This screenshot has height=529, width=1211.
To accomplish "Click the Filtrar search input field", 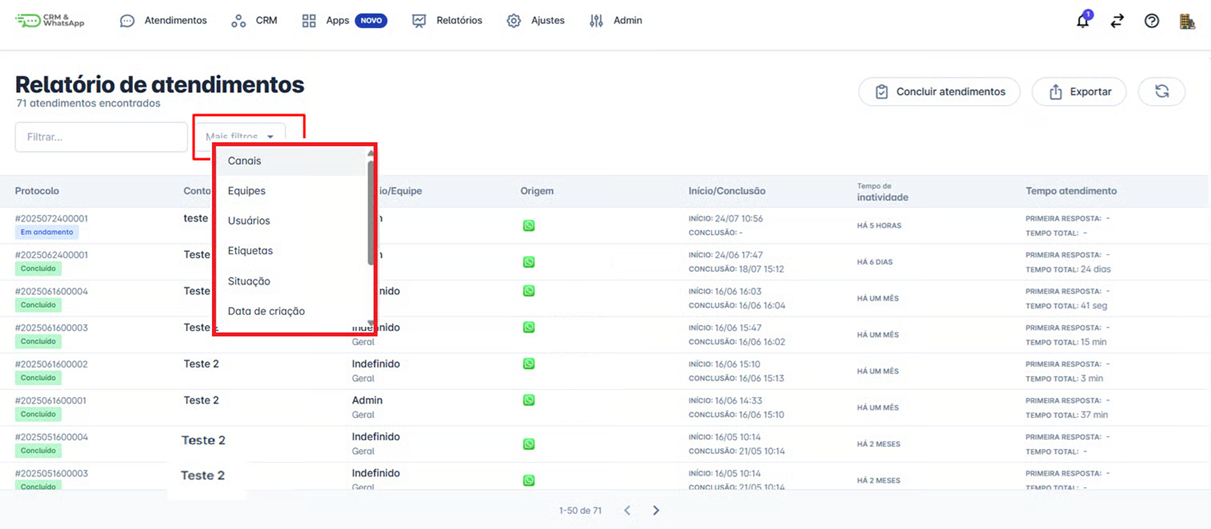I will [x=101, y=137].
